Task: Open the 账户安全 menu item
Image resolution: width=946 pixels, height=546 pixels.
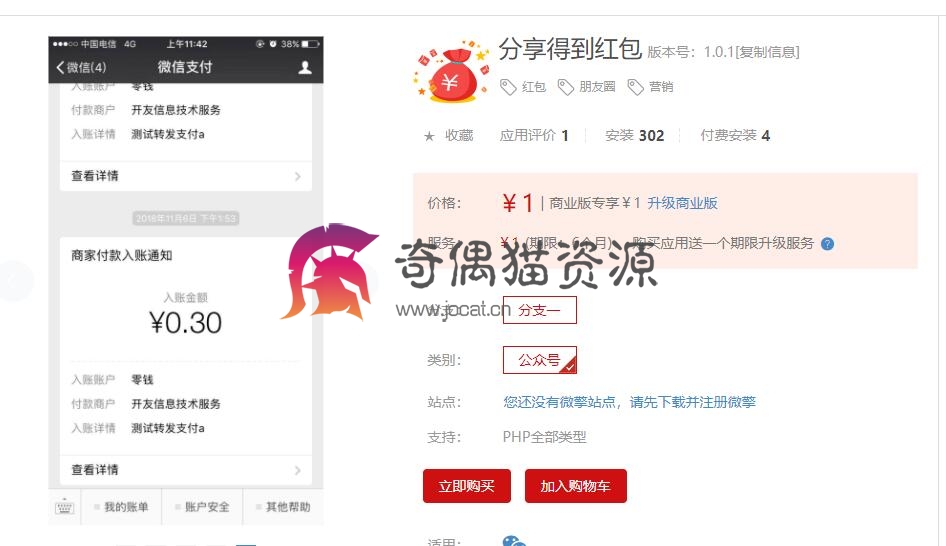Action: pyautogui.click(x=203, y=507)
